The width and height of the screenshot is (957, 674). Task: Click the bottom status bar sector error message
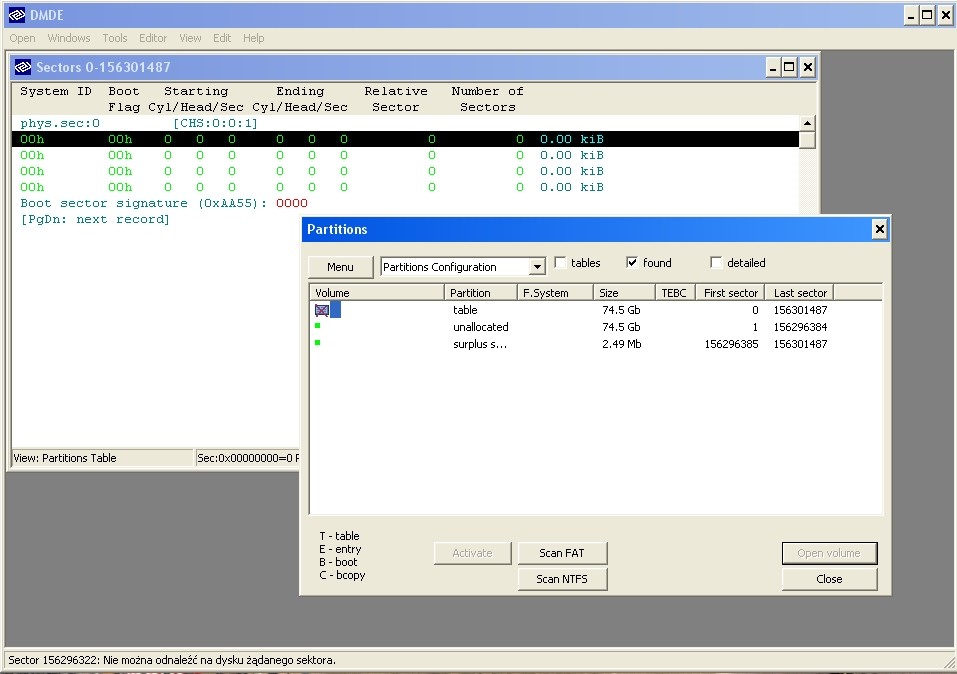(172, 660)
